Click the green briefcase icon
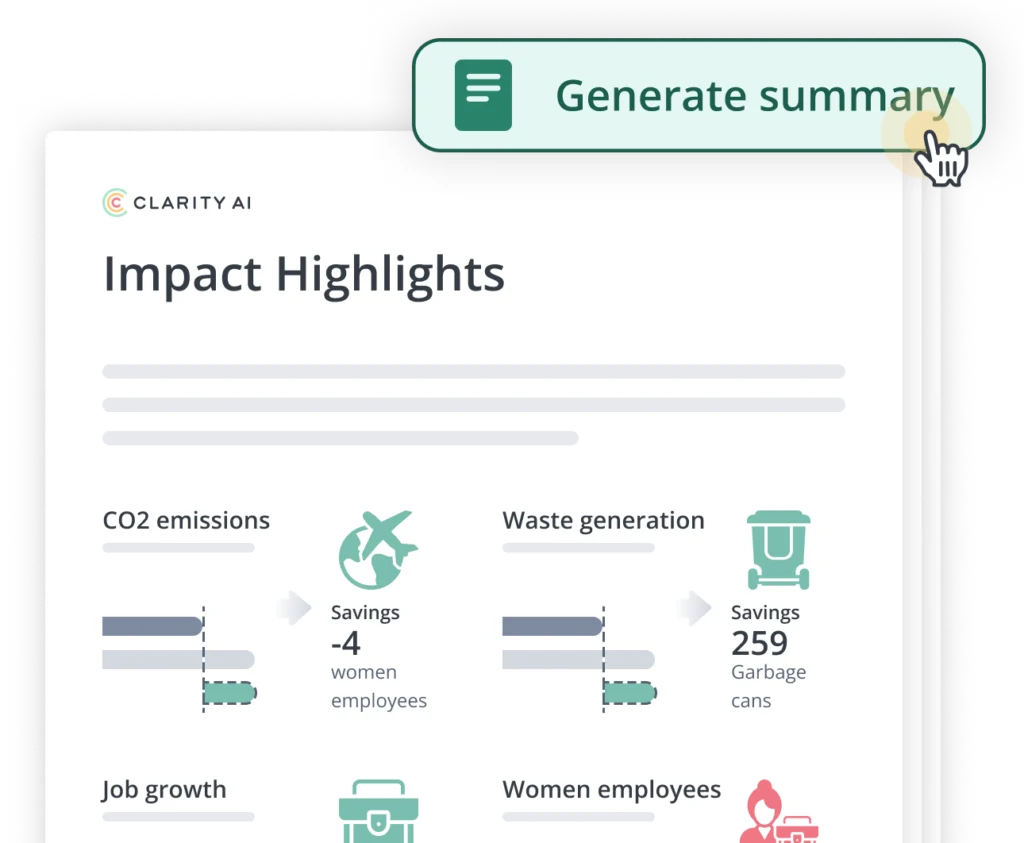 coord(378,811)
